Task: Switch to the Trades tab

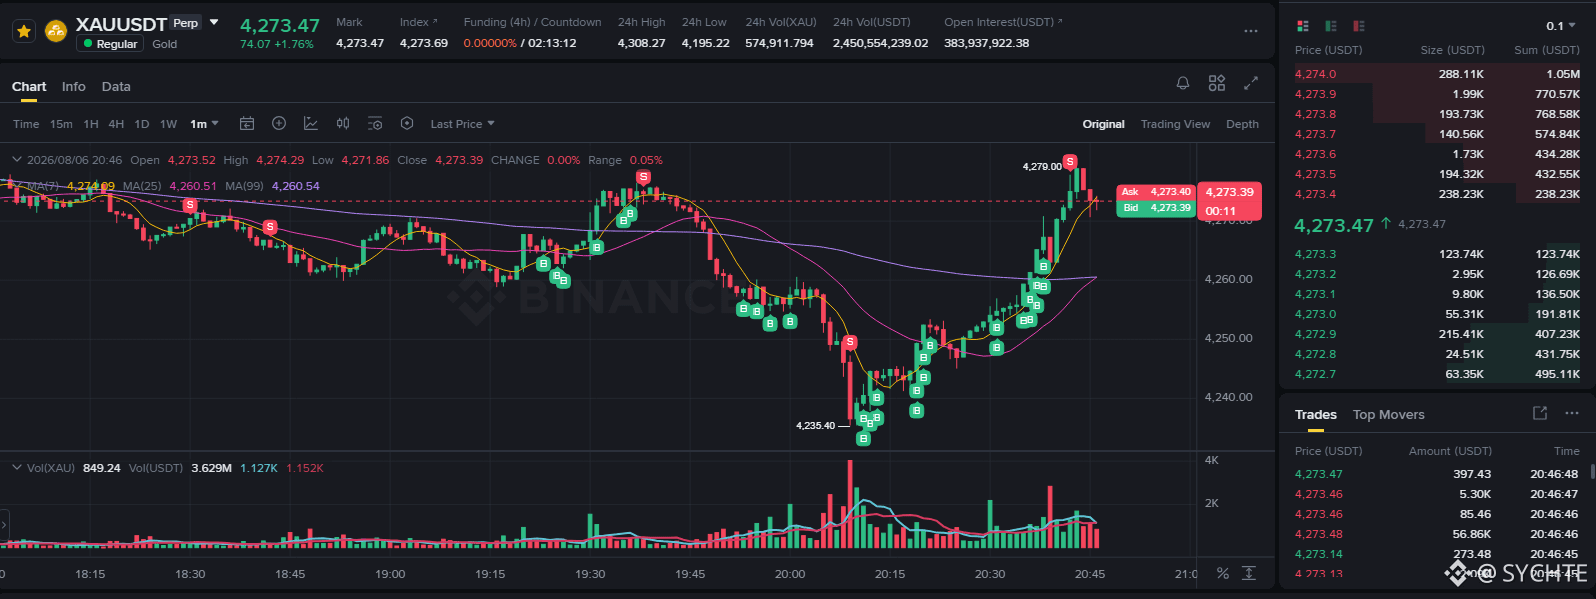Action: click(x=1315, y=415)
